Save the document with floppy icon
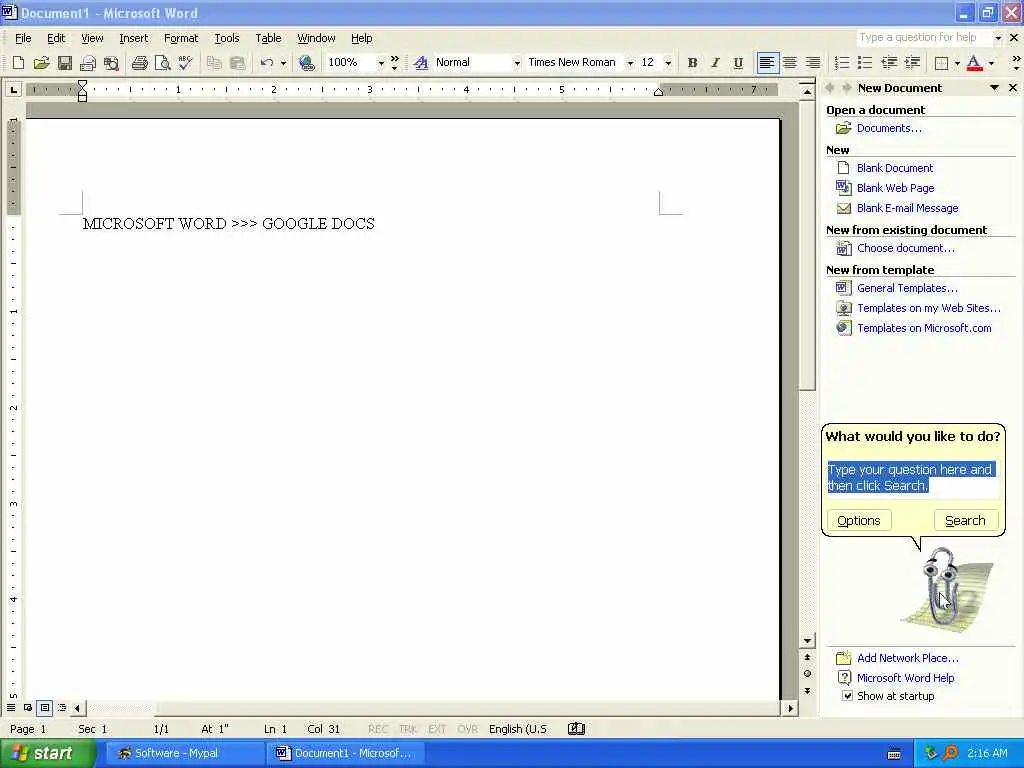1024x768 pixels. (x=64, y=63)
